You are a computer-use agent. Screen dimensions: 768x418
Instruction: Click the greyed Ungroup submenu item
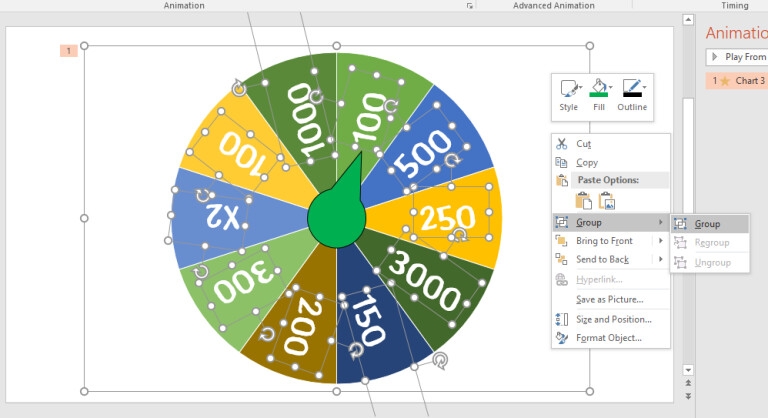710,263
